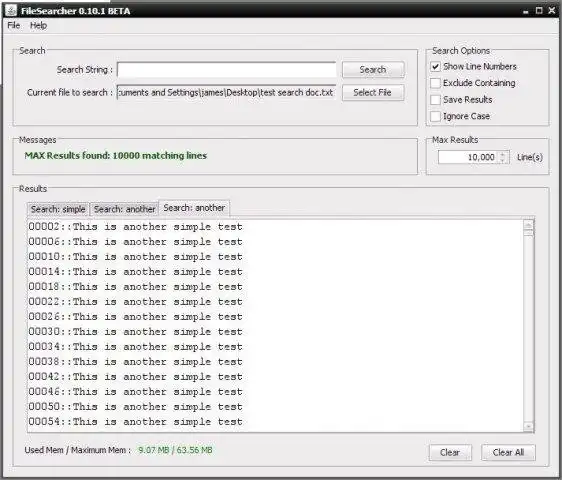Click result line 00022
The width and height of the screenshot is (562, 480).
135,302
